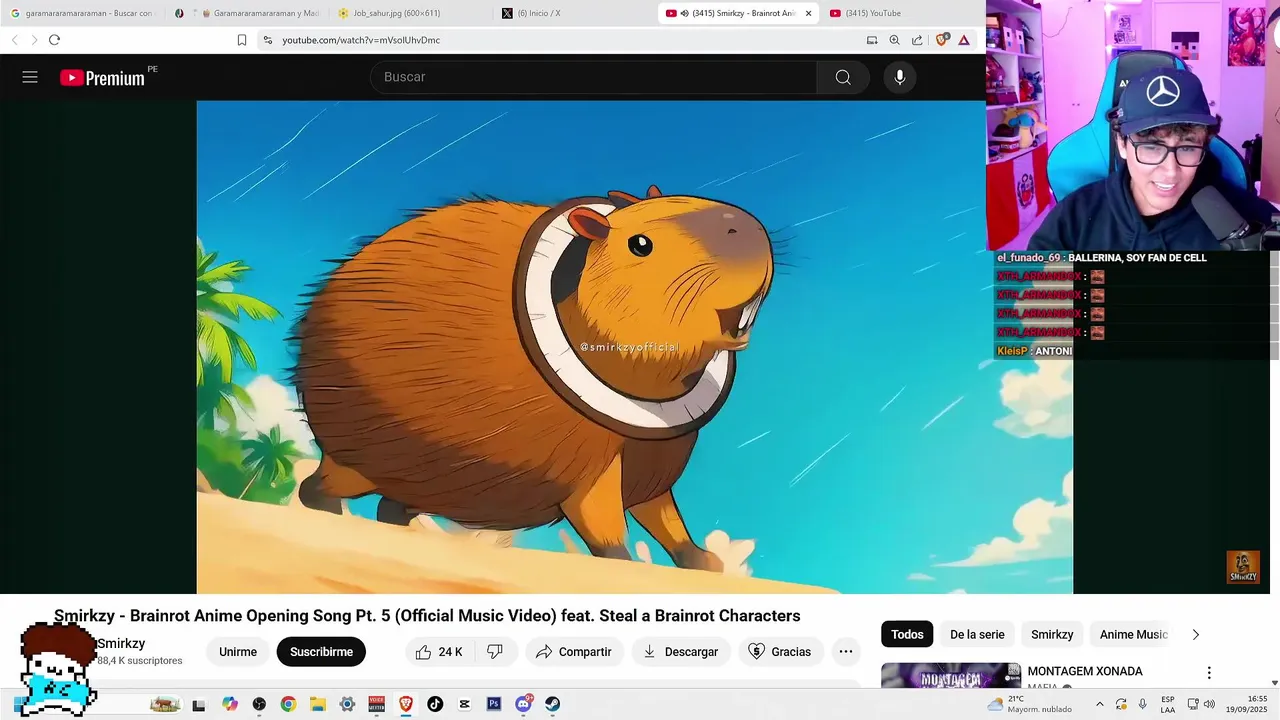Open Brave browser taskbar icon
The width and height of the screenshot is (1280, 720).
tap(406, 704)
